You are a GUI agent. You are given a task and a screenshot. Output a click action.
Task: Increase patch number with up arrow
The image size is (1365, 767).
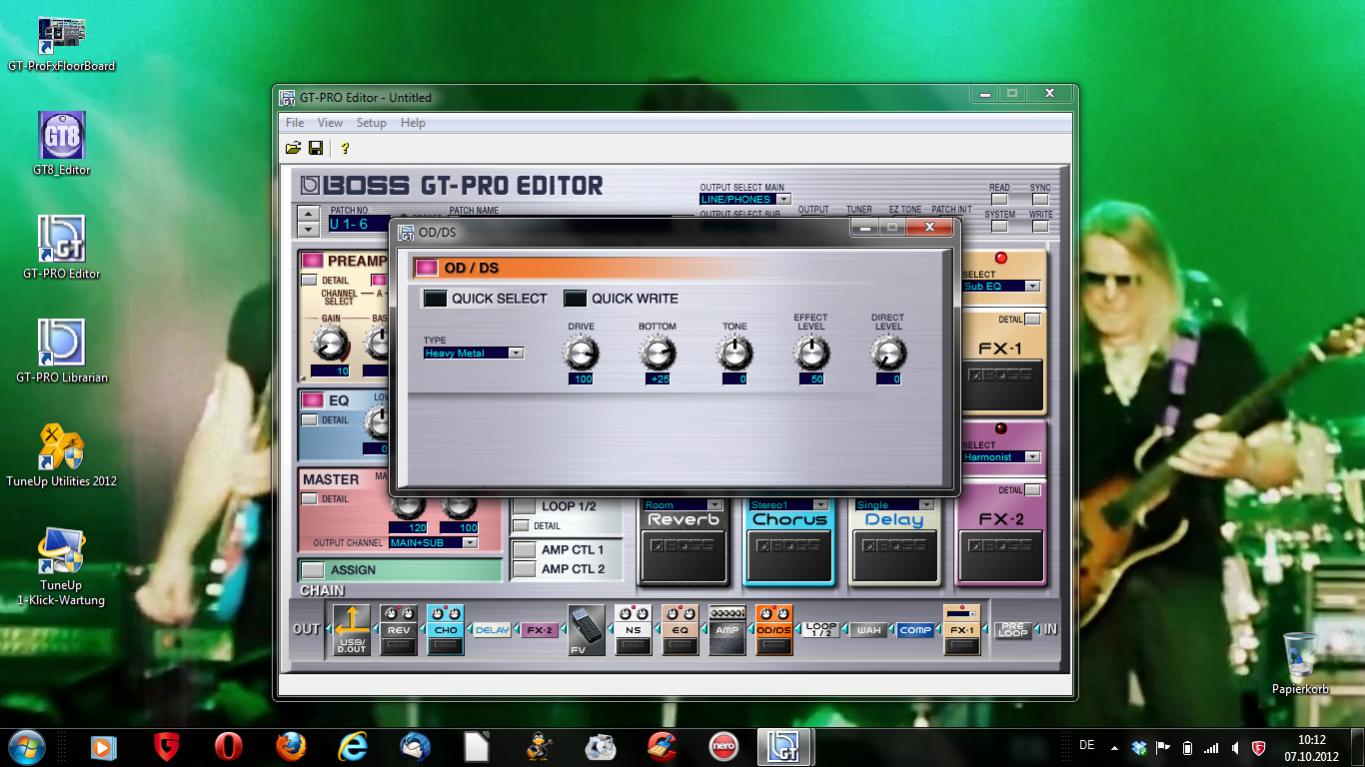click(309, 213)
